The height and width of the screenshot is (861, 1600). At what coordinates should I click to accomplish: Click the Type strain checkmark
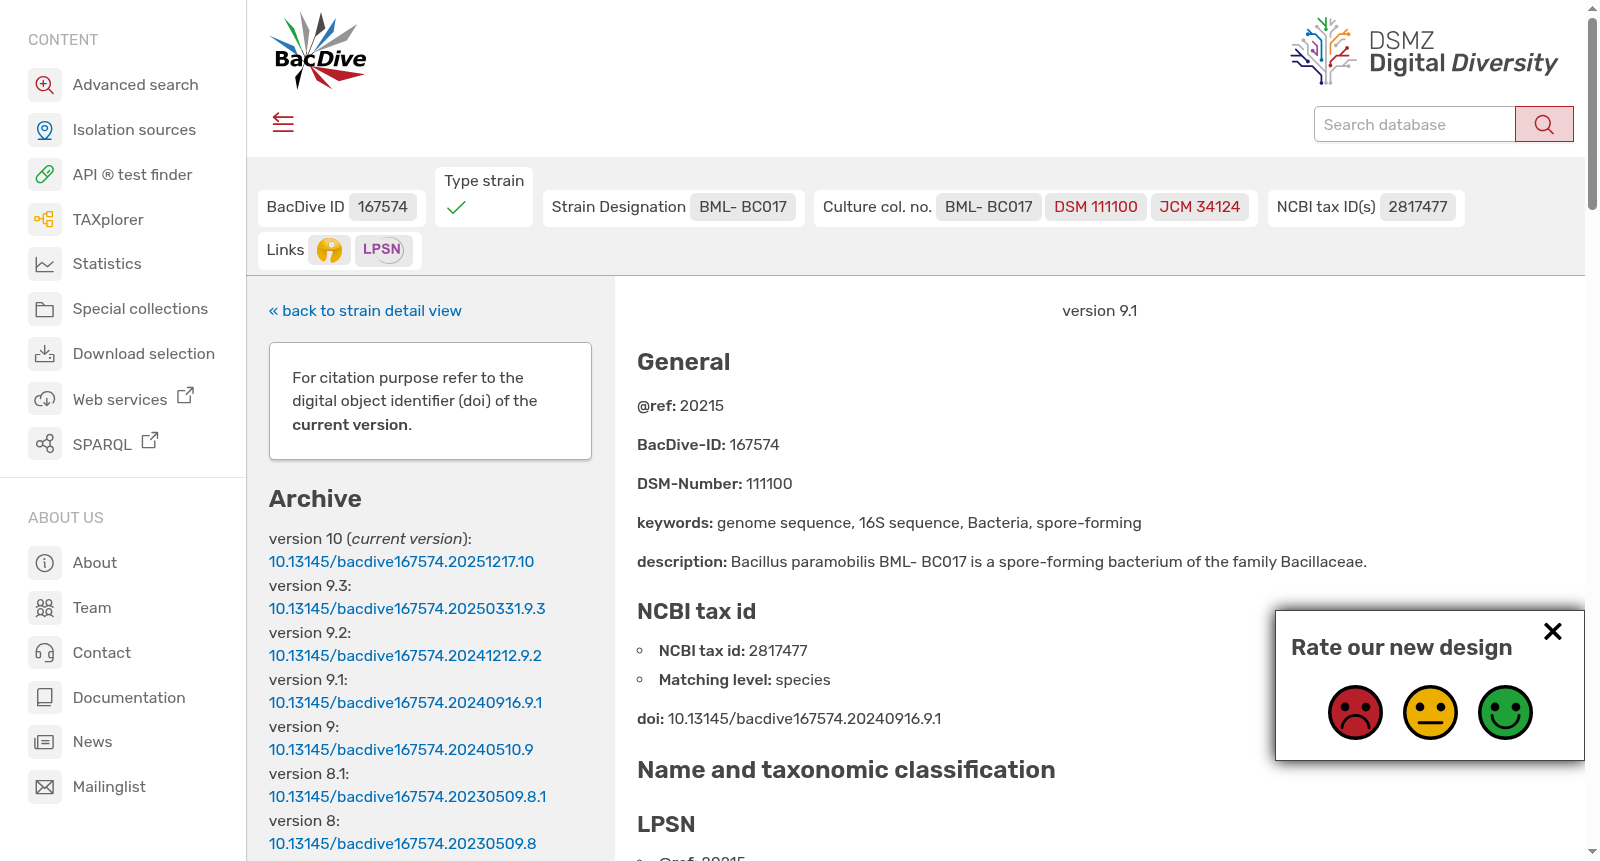pyautogui.click(x=456, y=208)
